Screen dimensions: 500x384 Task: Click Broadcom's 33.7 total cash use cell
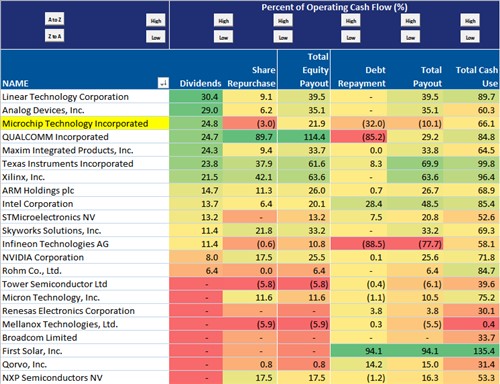click(x=472, y=337)
